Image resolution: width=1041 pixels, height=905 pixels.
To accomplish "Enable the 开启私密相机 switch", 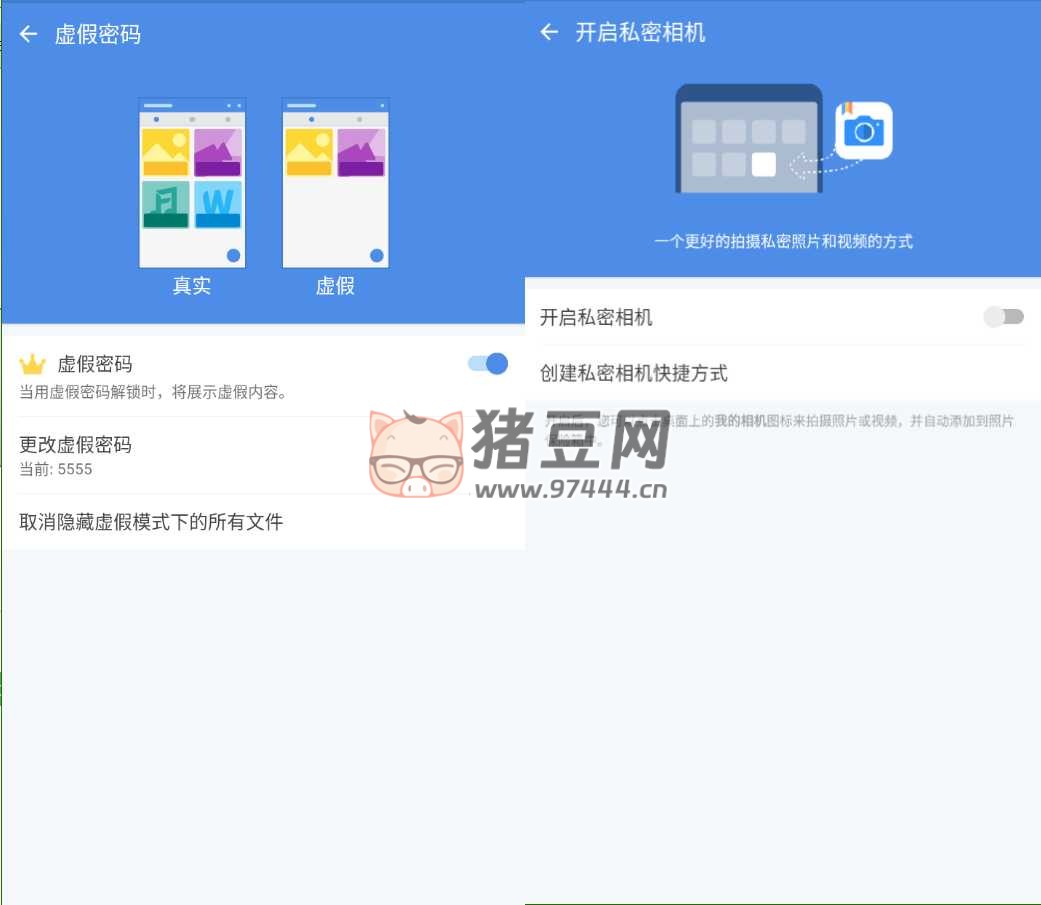I will coord(1004,317).
